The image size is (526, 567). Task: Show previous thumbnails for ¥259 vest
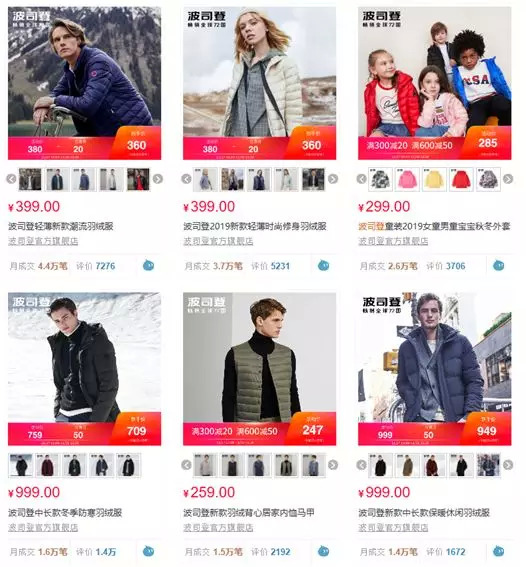(186, 465)
